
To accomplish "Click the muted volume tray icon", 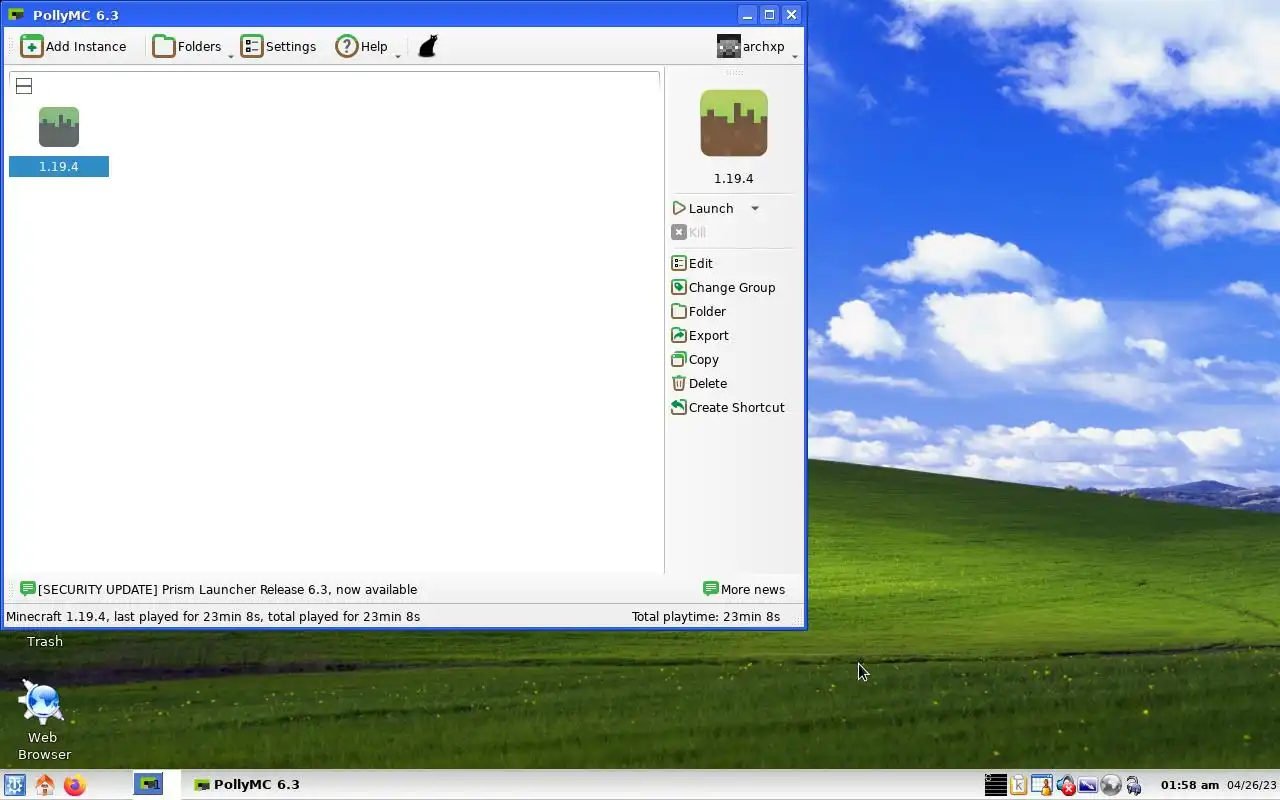I will (1065, 785).
